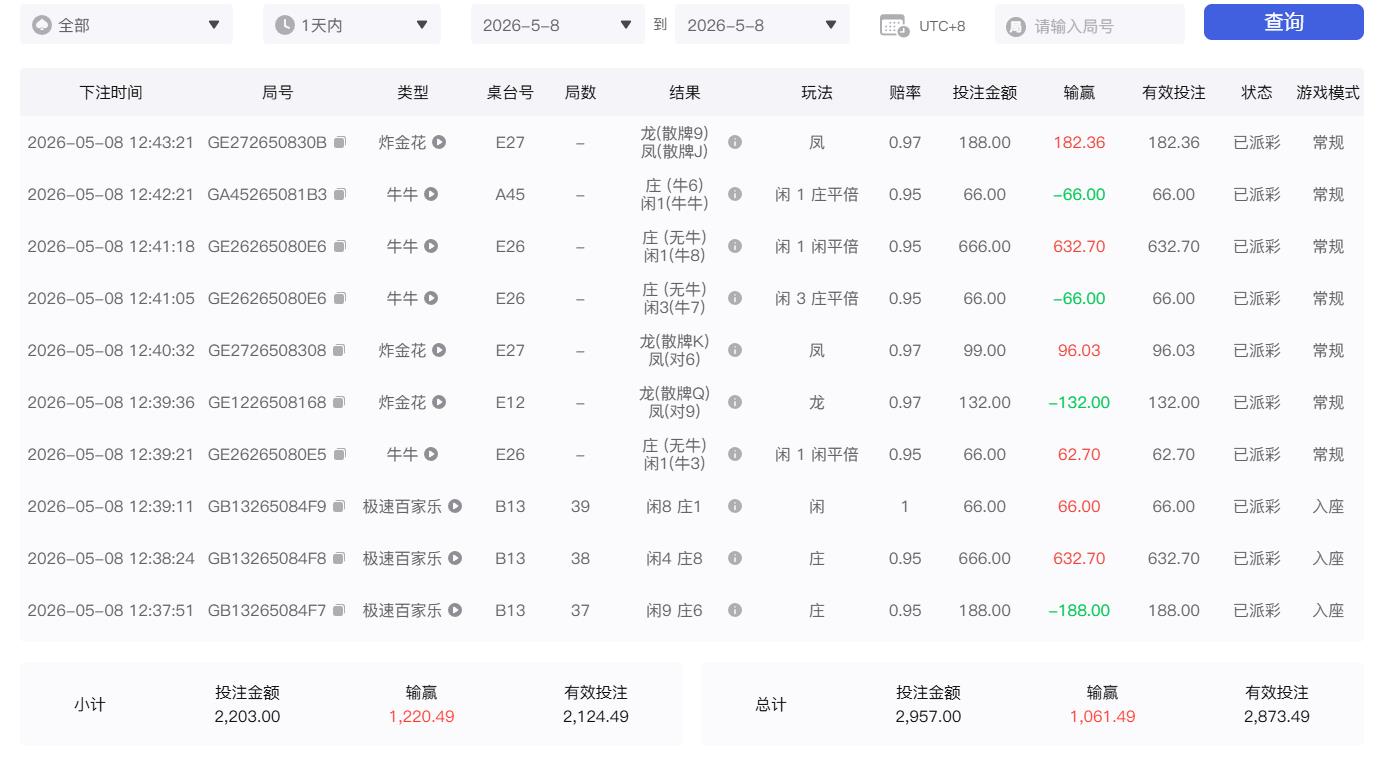
Task: Click the 赔率 column header
Action: [905, 93]
